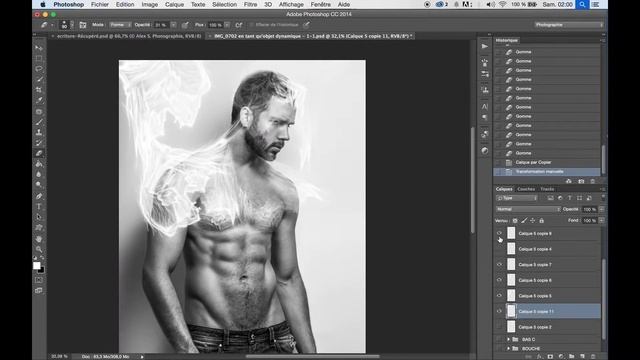
Task: Toggle Quick Mask mode icon
Action: tap(39, 280)
